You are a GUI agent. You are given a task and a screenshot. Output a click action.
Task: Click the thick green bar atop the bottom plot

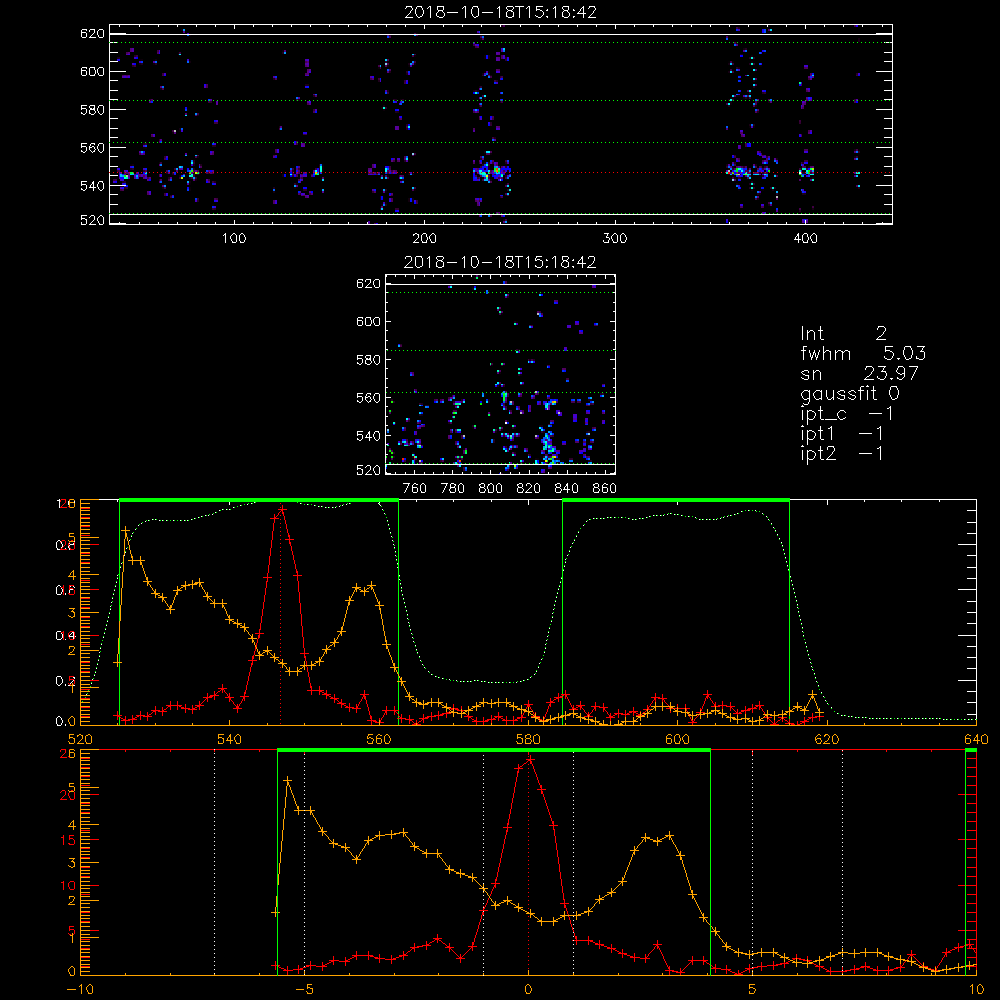[494, 750]
